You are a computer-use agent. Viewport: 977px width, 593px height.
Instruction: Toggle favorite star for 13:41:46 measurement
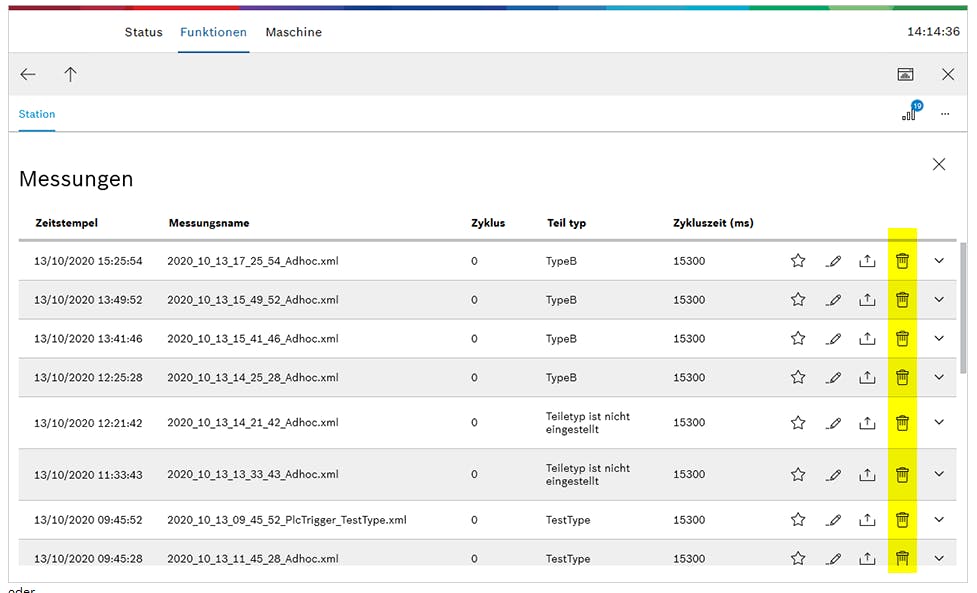(x=798, y=338)
